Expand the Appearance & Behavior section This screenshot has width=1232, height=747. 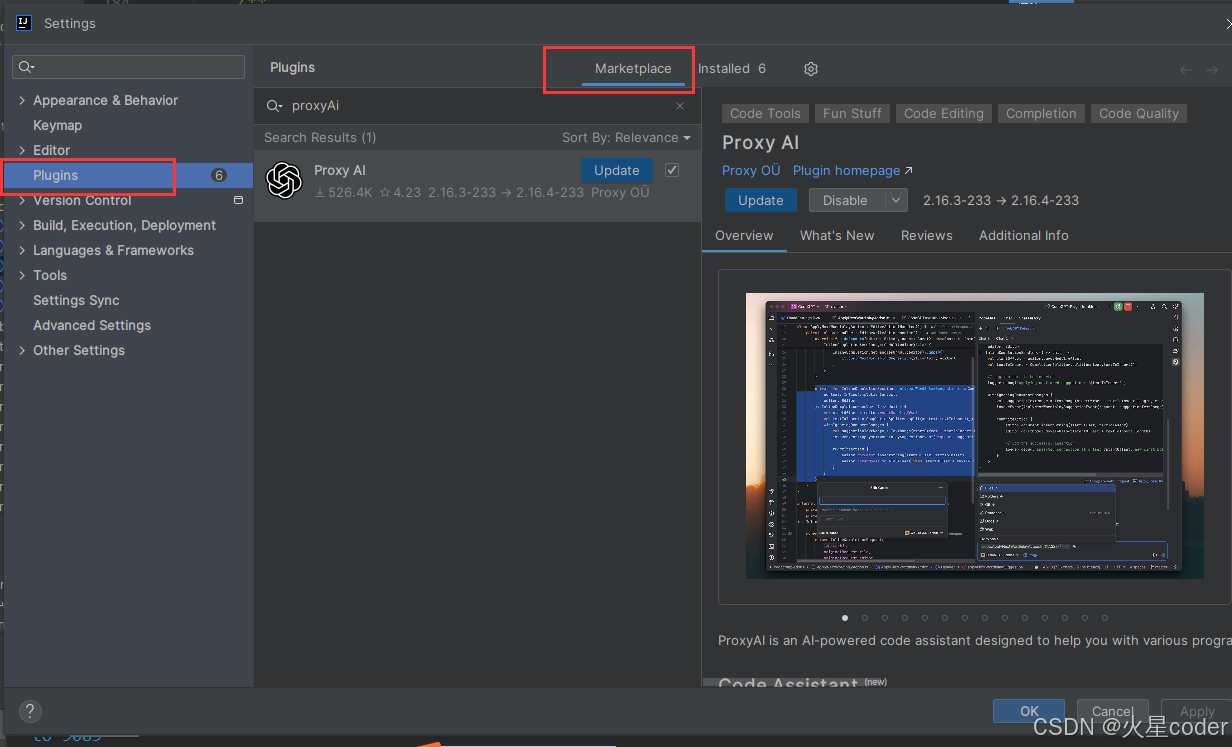pos(22,100)
